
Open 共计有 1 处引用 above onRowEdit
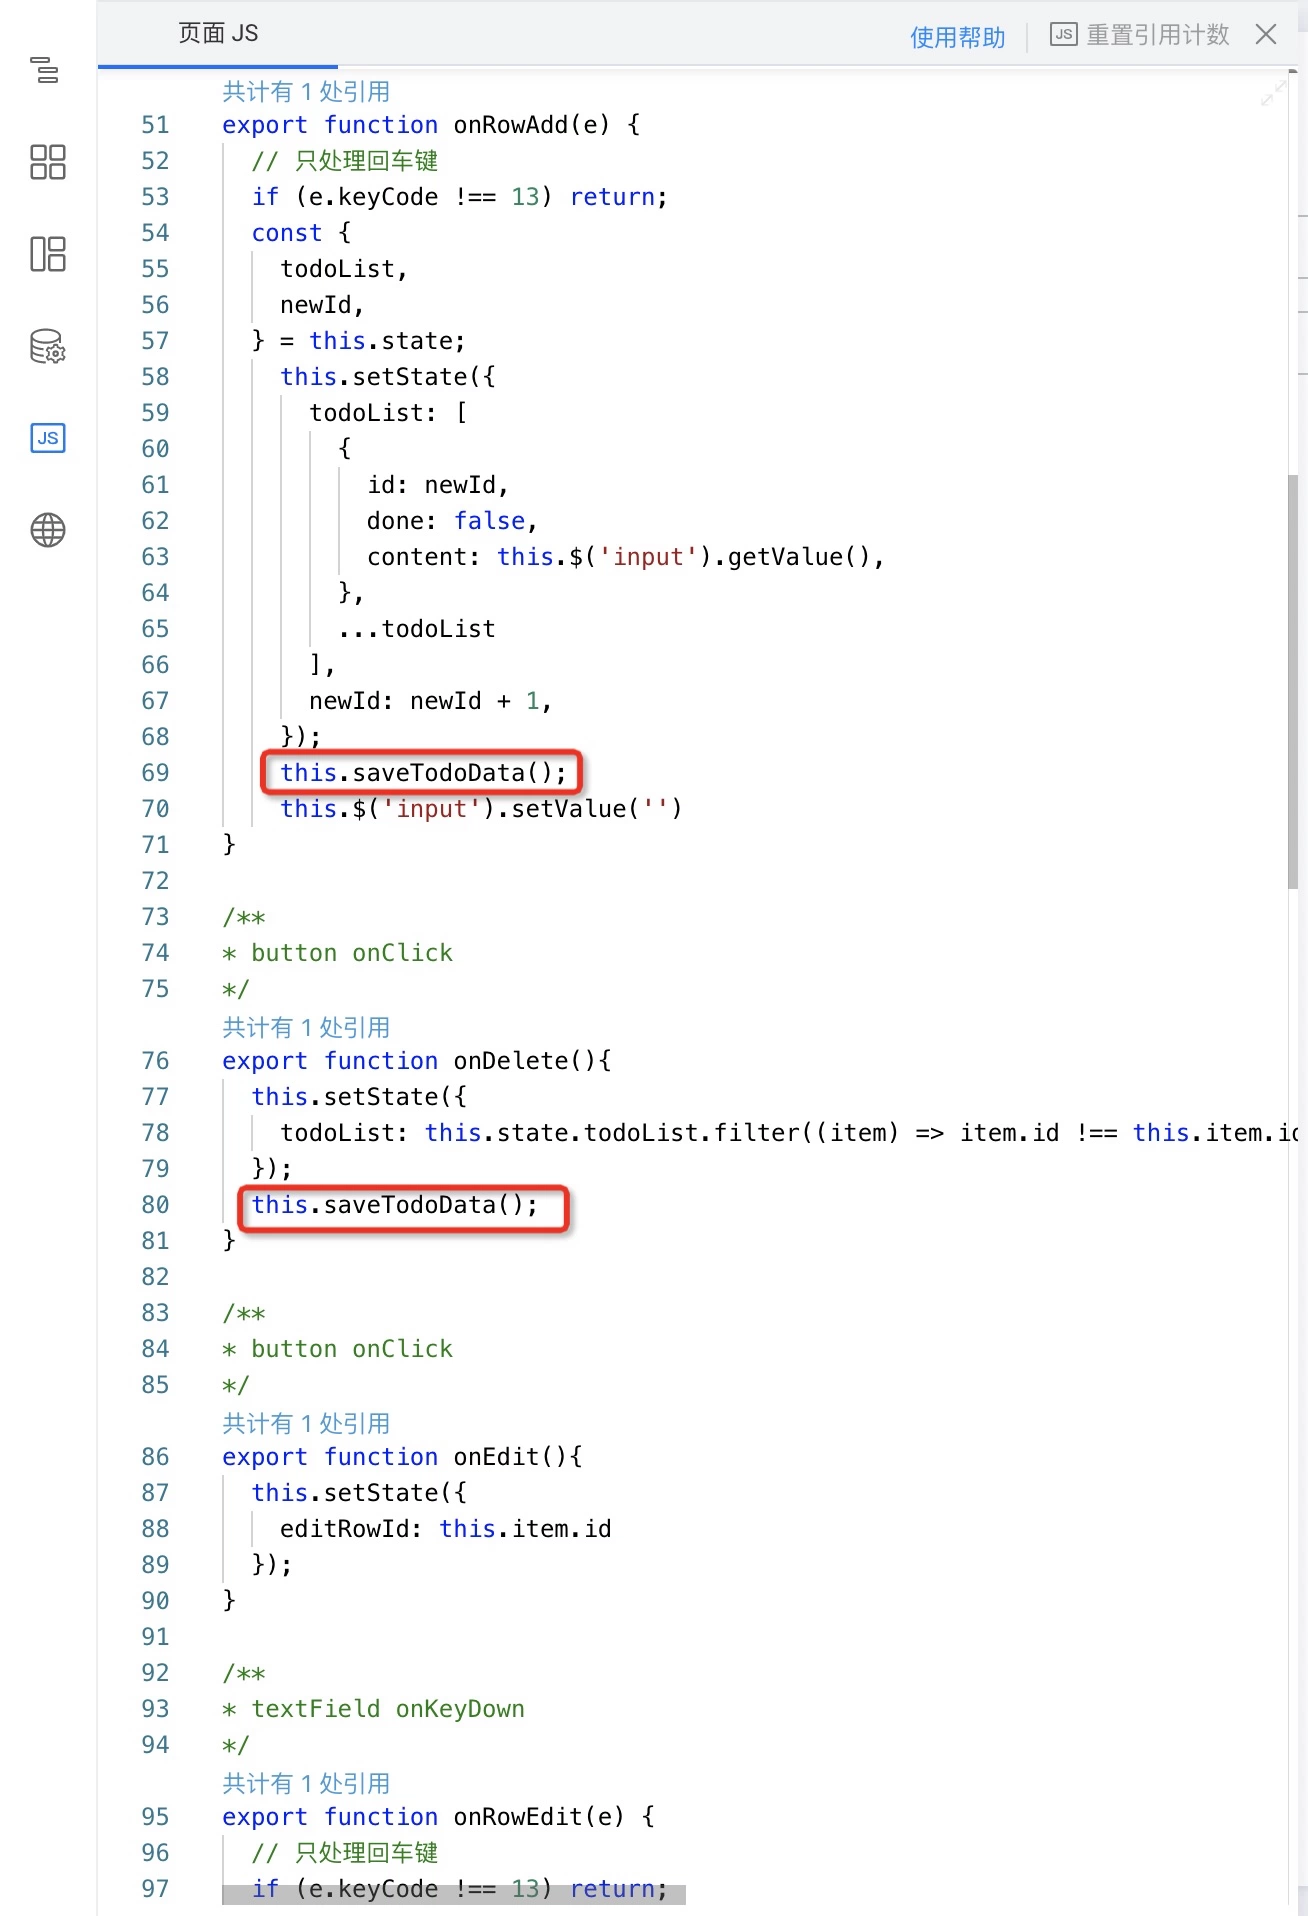[306, 1784]
